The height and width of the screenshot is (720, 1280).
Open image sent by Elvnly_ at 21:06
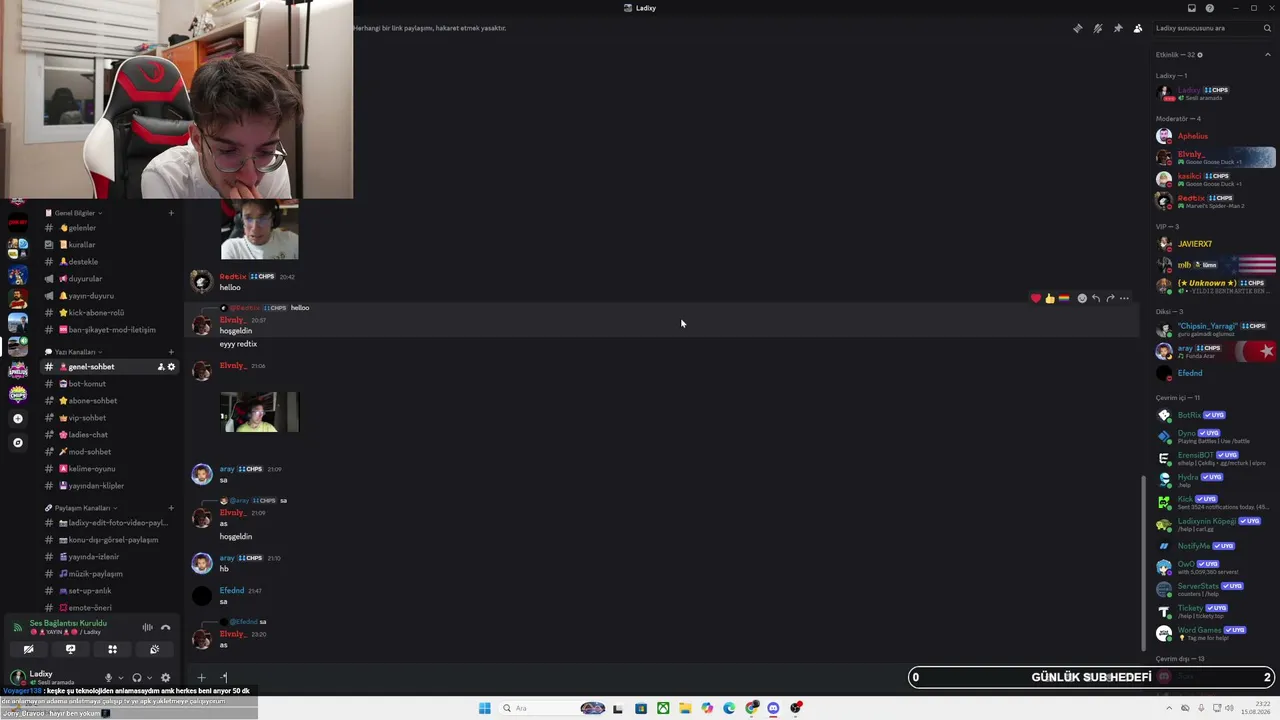(x=259, y=412)
